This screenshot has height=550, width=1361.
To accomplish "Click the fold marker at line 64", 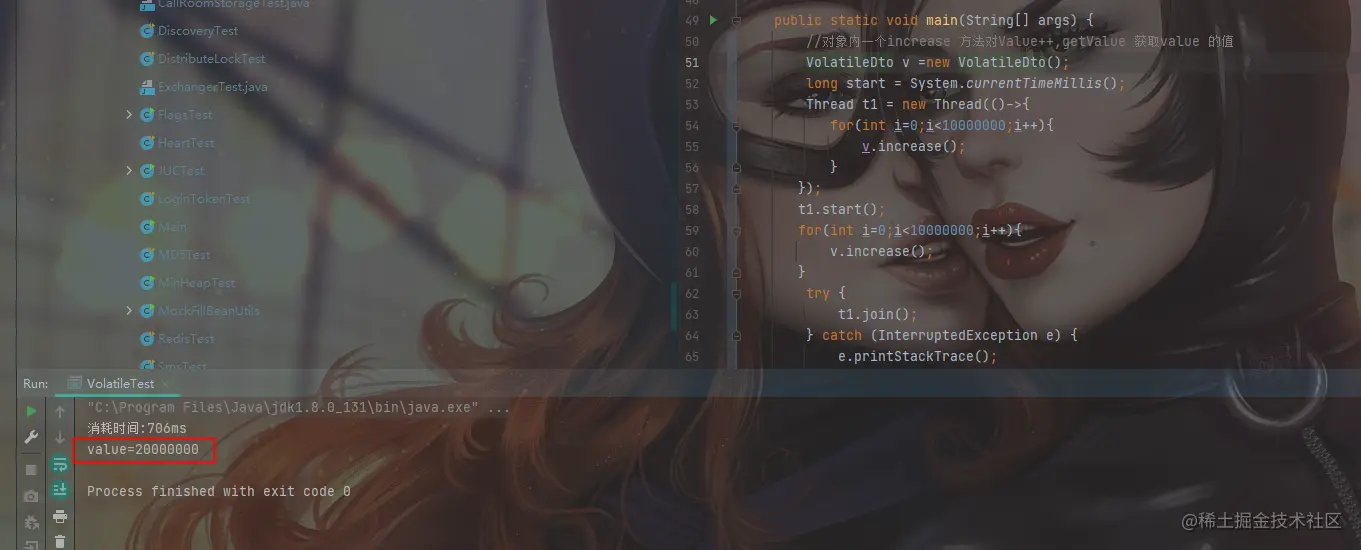I will click(x=737, y=335).
